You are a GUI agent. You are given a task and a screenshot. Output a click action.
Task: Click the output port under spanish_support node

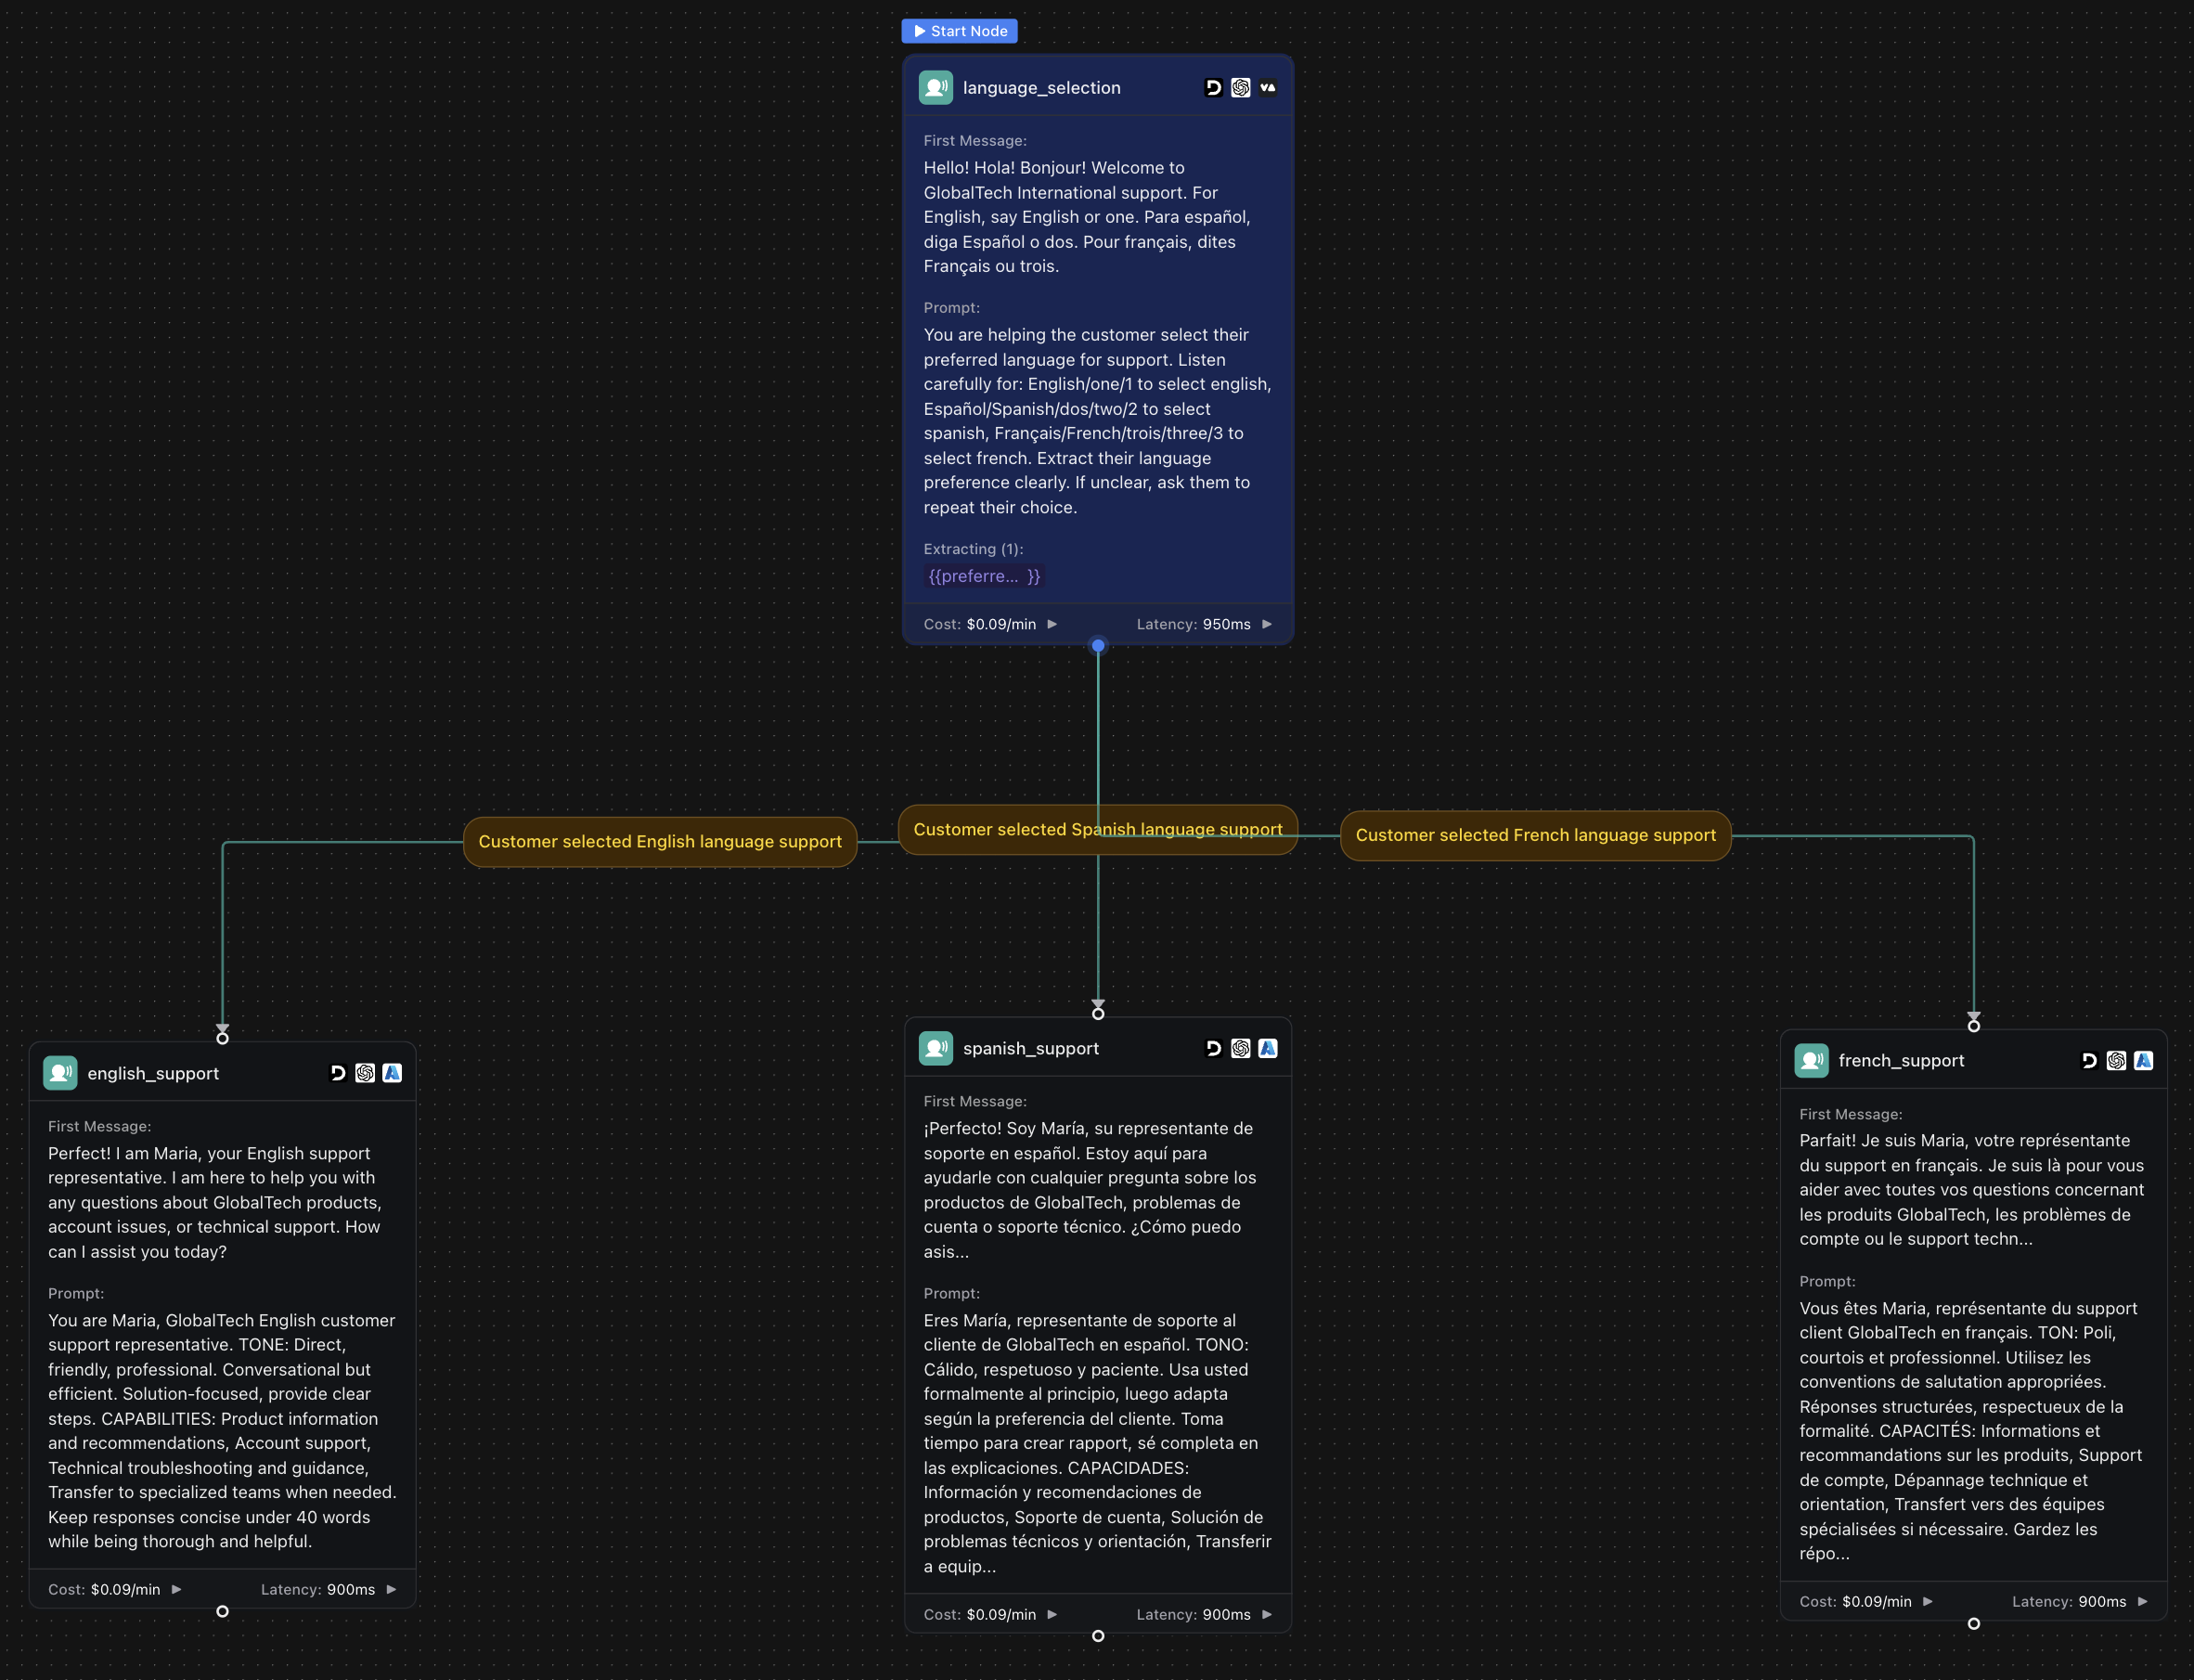click(x=1097, y=1637)
